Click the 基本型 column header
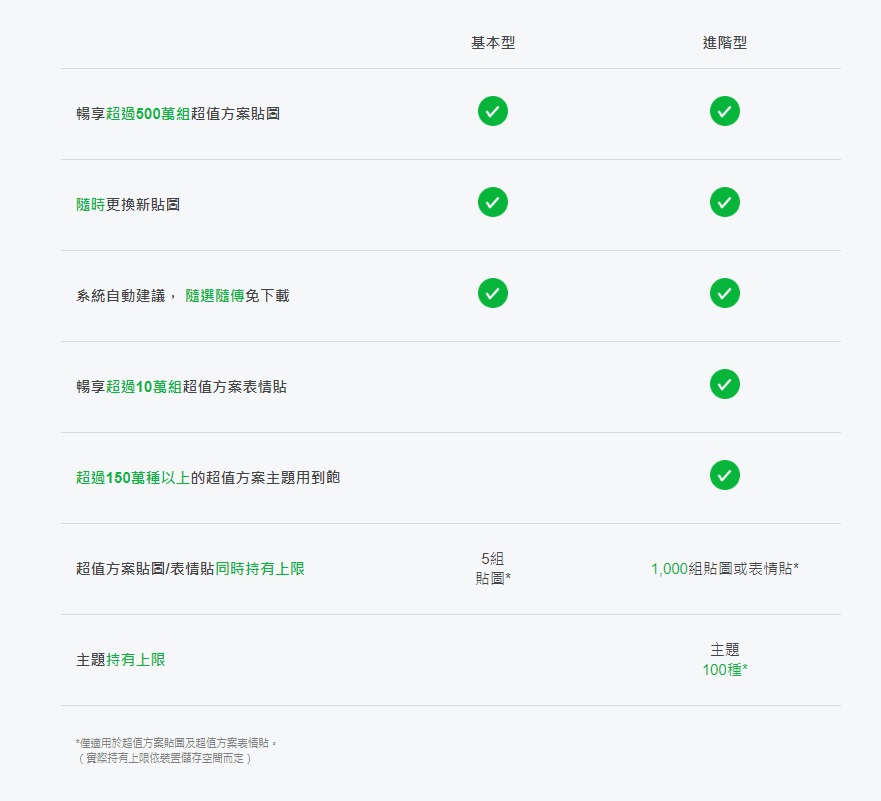This screenshot has height=801, width=881. point(493,43)
